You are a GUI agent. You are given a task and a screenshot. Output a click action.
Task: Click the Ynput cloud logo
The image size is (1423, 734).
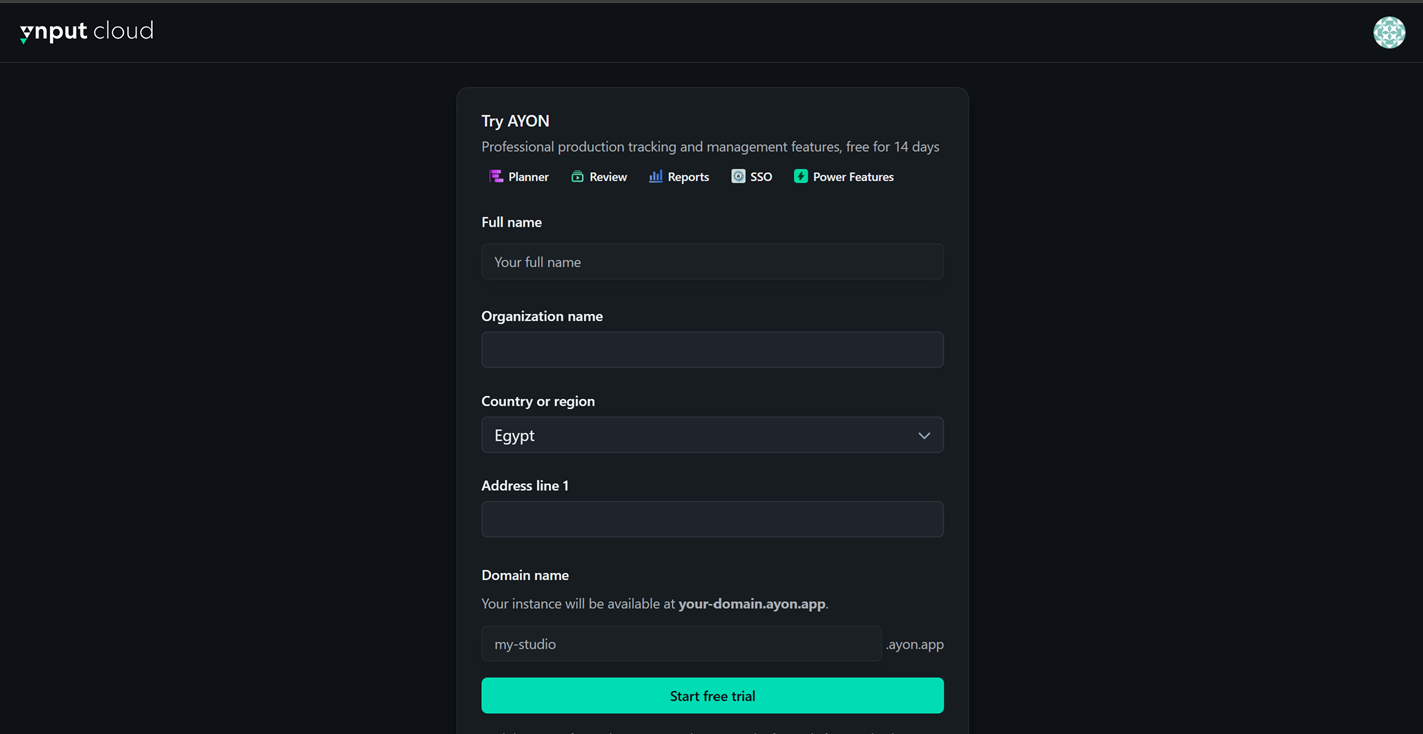[x=87, y=32]
